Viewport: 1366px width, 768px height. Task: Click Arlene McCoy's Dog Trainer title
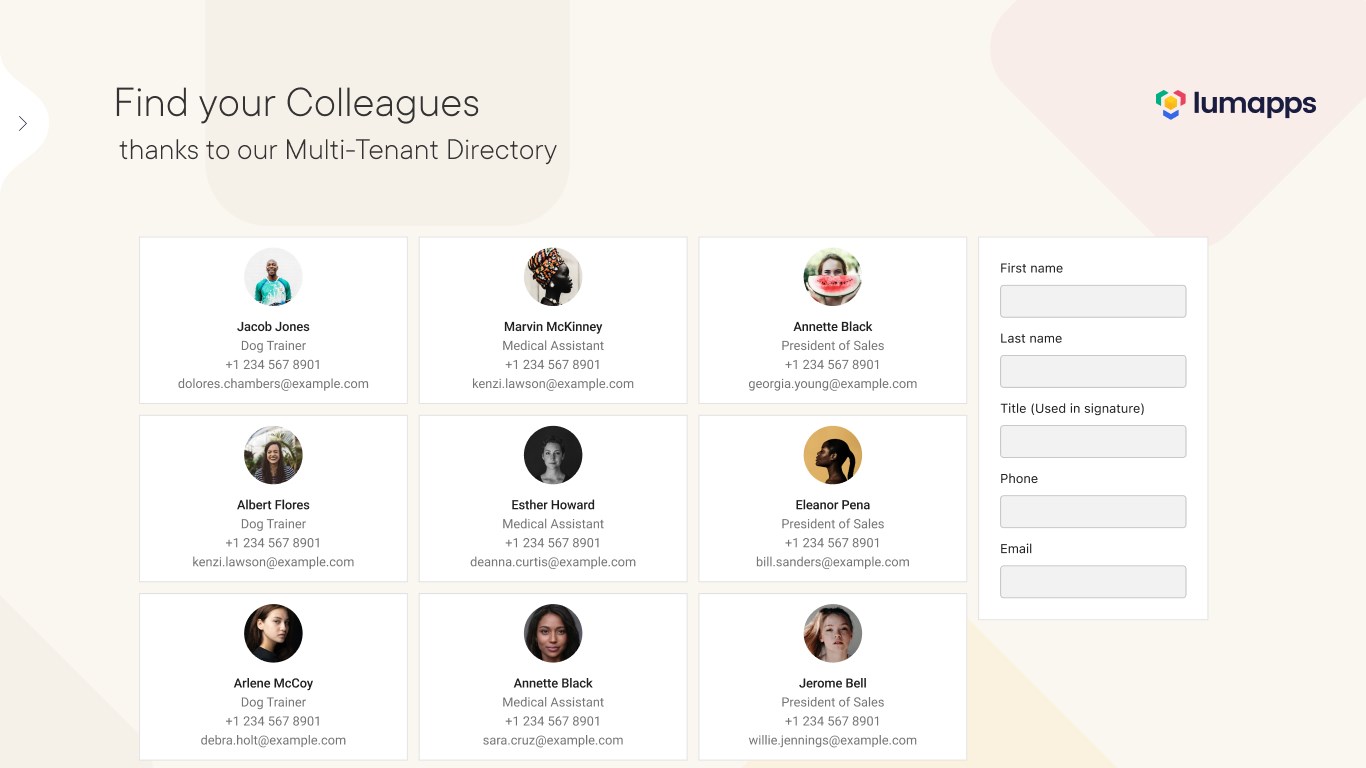click(x=273, y=702)
